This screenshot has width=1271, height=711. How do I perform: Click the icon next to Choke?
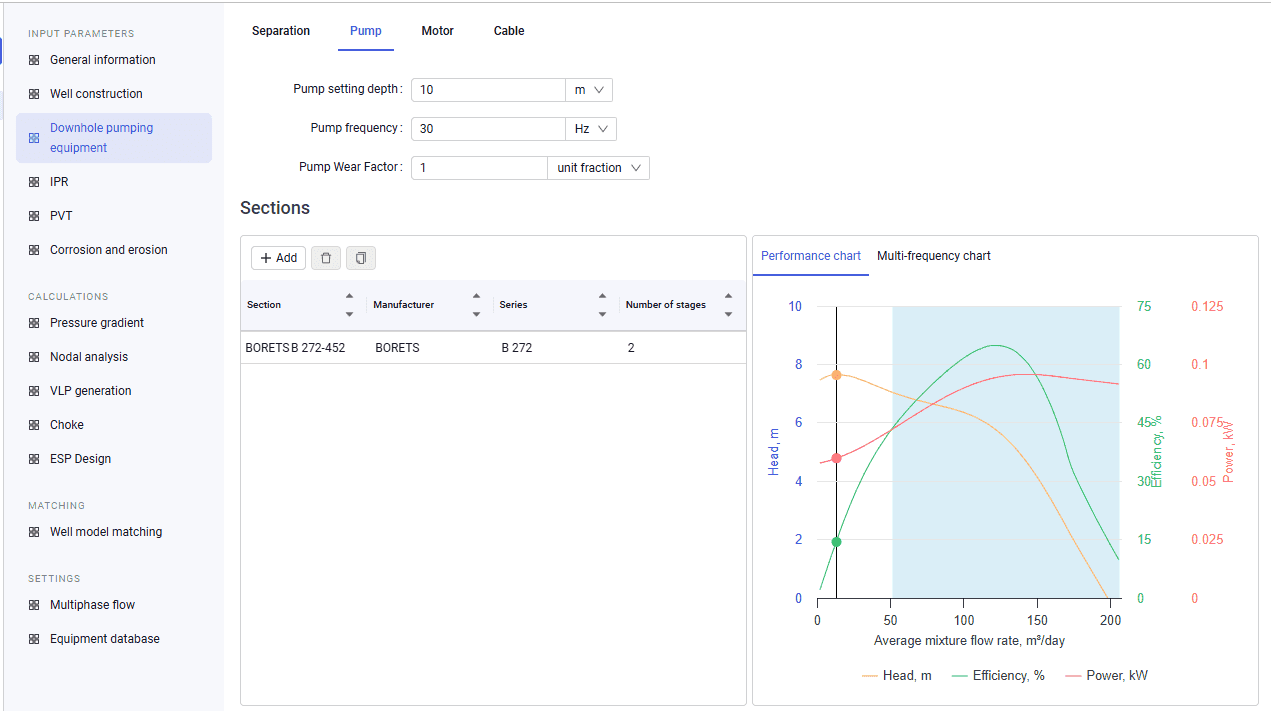click(34, 425)
